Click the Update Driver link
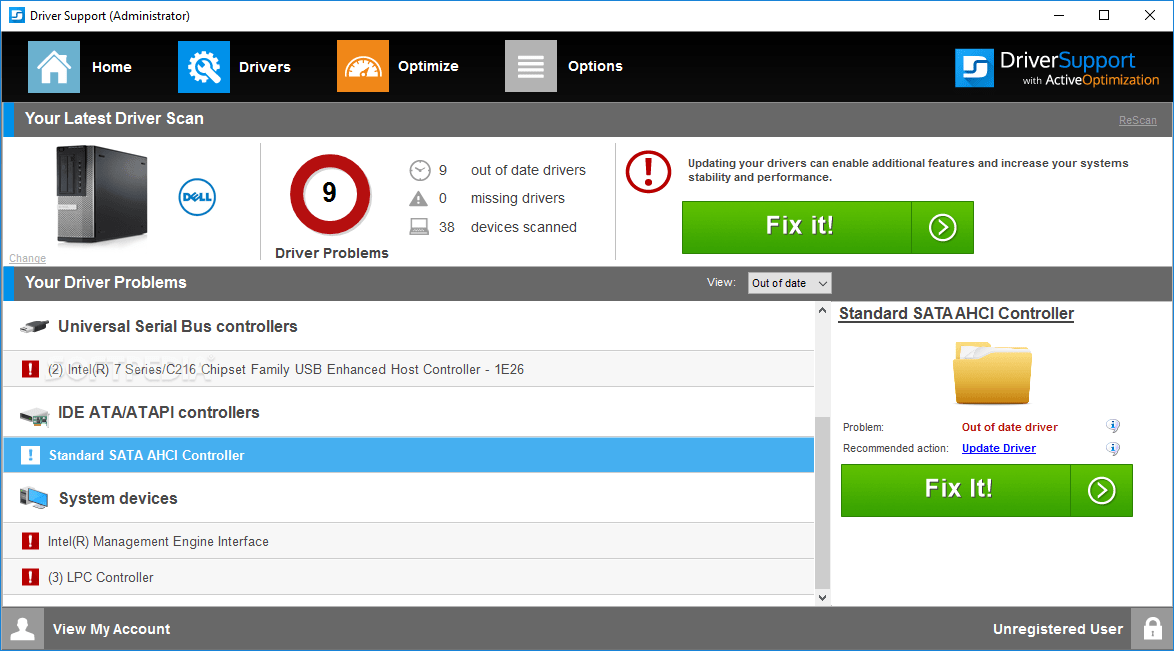Viewport: 1174px width, 651px height. click(x=999, y=448)
